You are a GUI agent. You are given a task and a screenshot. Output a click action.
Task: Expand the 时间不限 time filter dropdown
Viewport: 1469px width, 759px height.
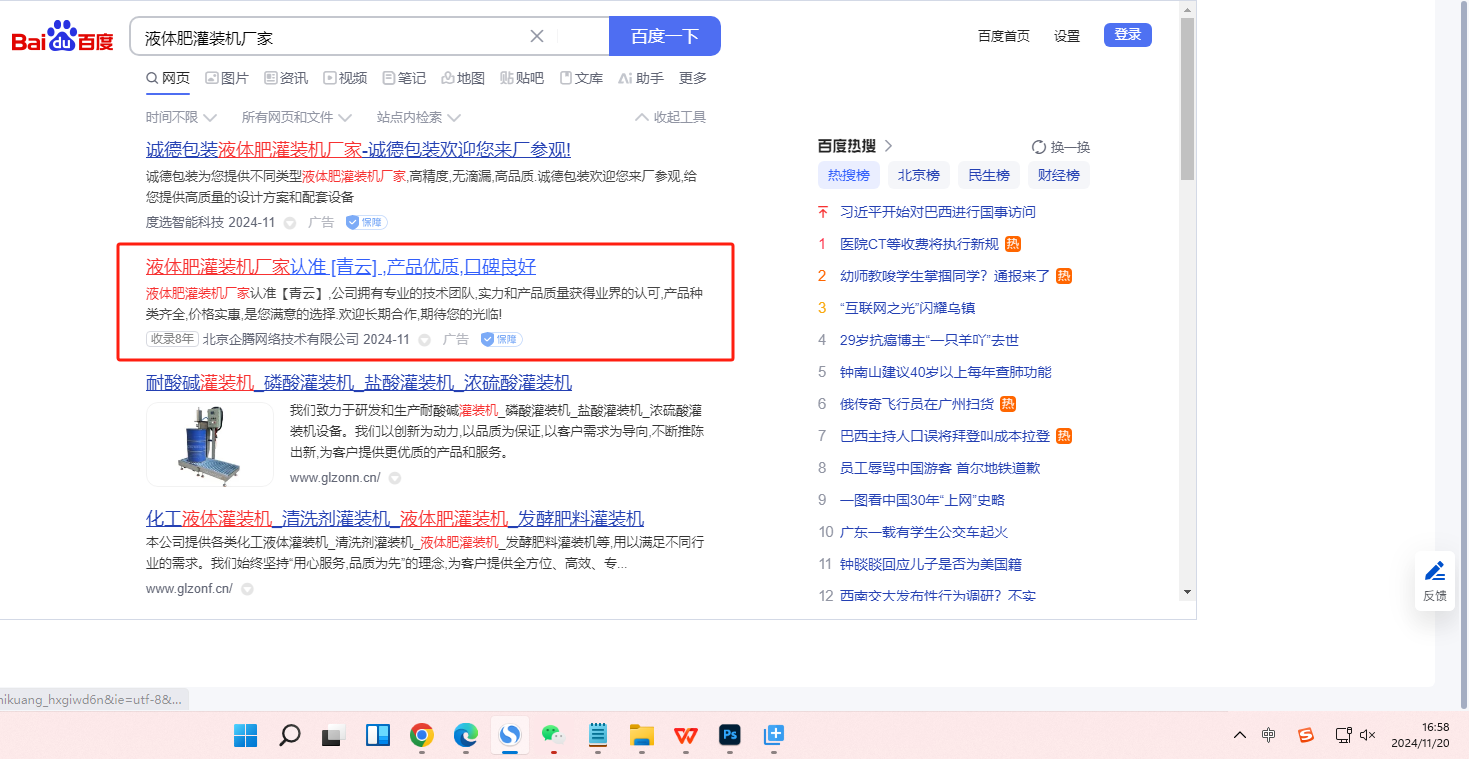coord(181,117)
